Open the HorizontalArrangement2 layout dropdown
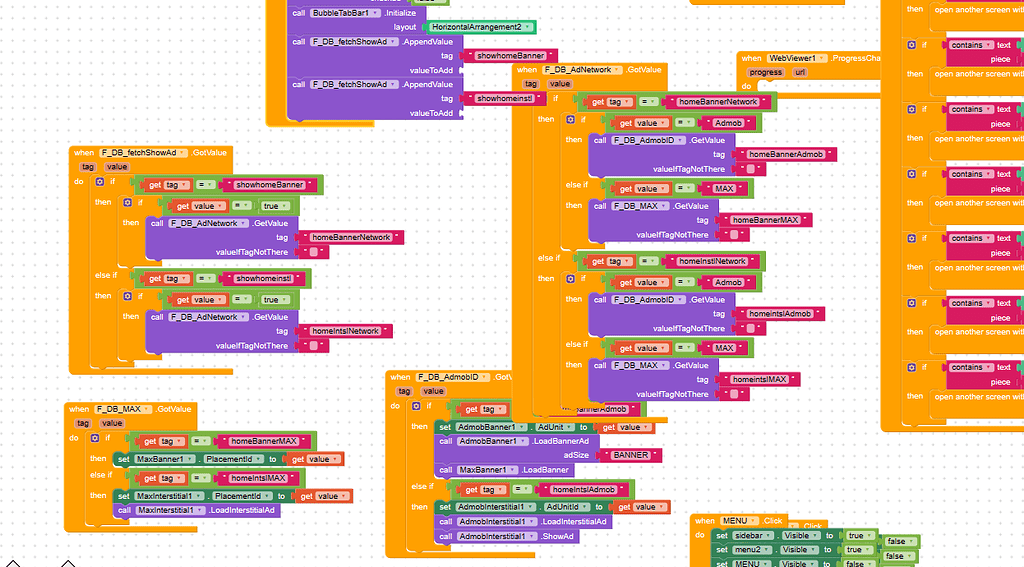 click(480, 27)
